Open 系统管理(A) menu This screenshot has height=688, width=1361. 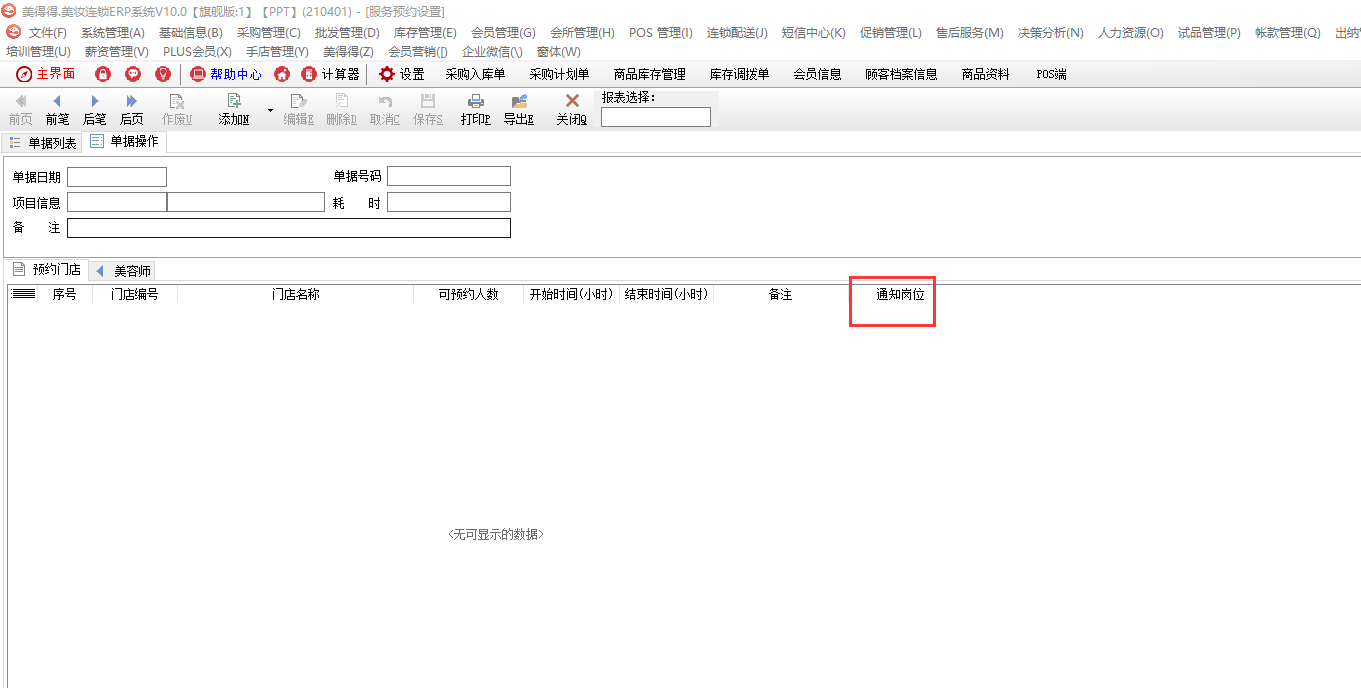click(113, 33)
